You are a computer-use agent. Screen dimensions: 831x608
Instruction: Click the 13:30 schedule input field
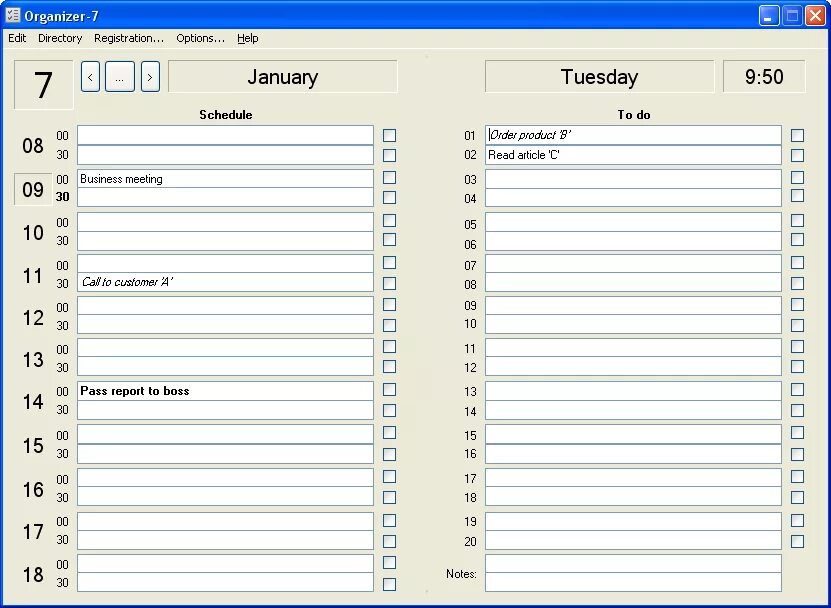tap(225, 366)
